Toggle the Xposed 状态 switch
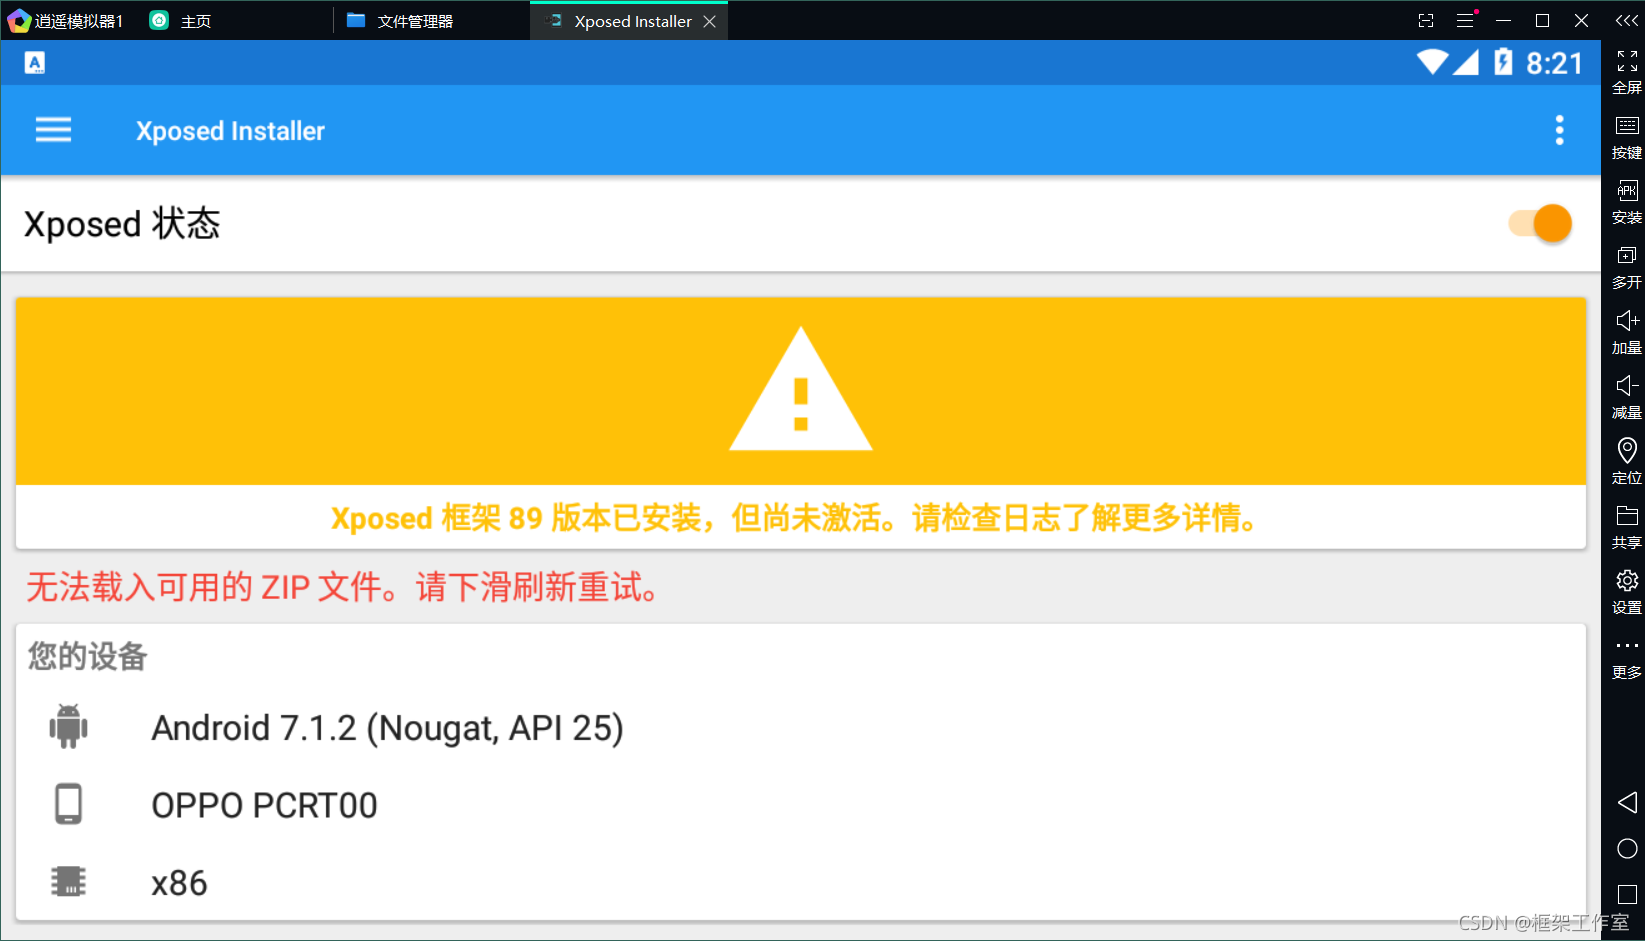 (x=1540, y=223)
